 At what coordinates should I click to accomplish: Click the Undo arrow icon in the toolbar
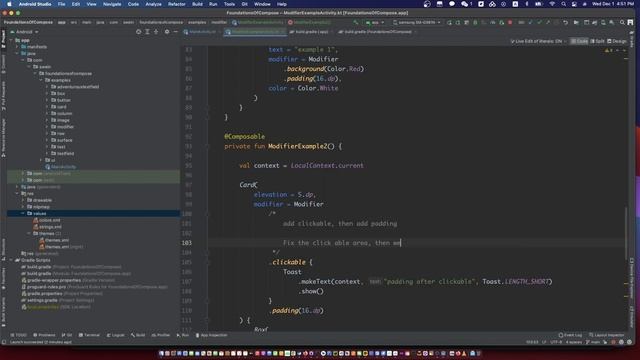565,22
